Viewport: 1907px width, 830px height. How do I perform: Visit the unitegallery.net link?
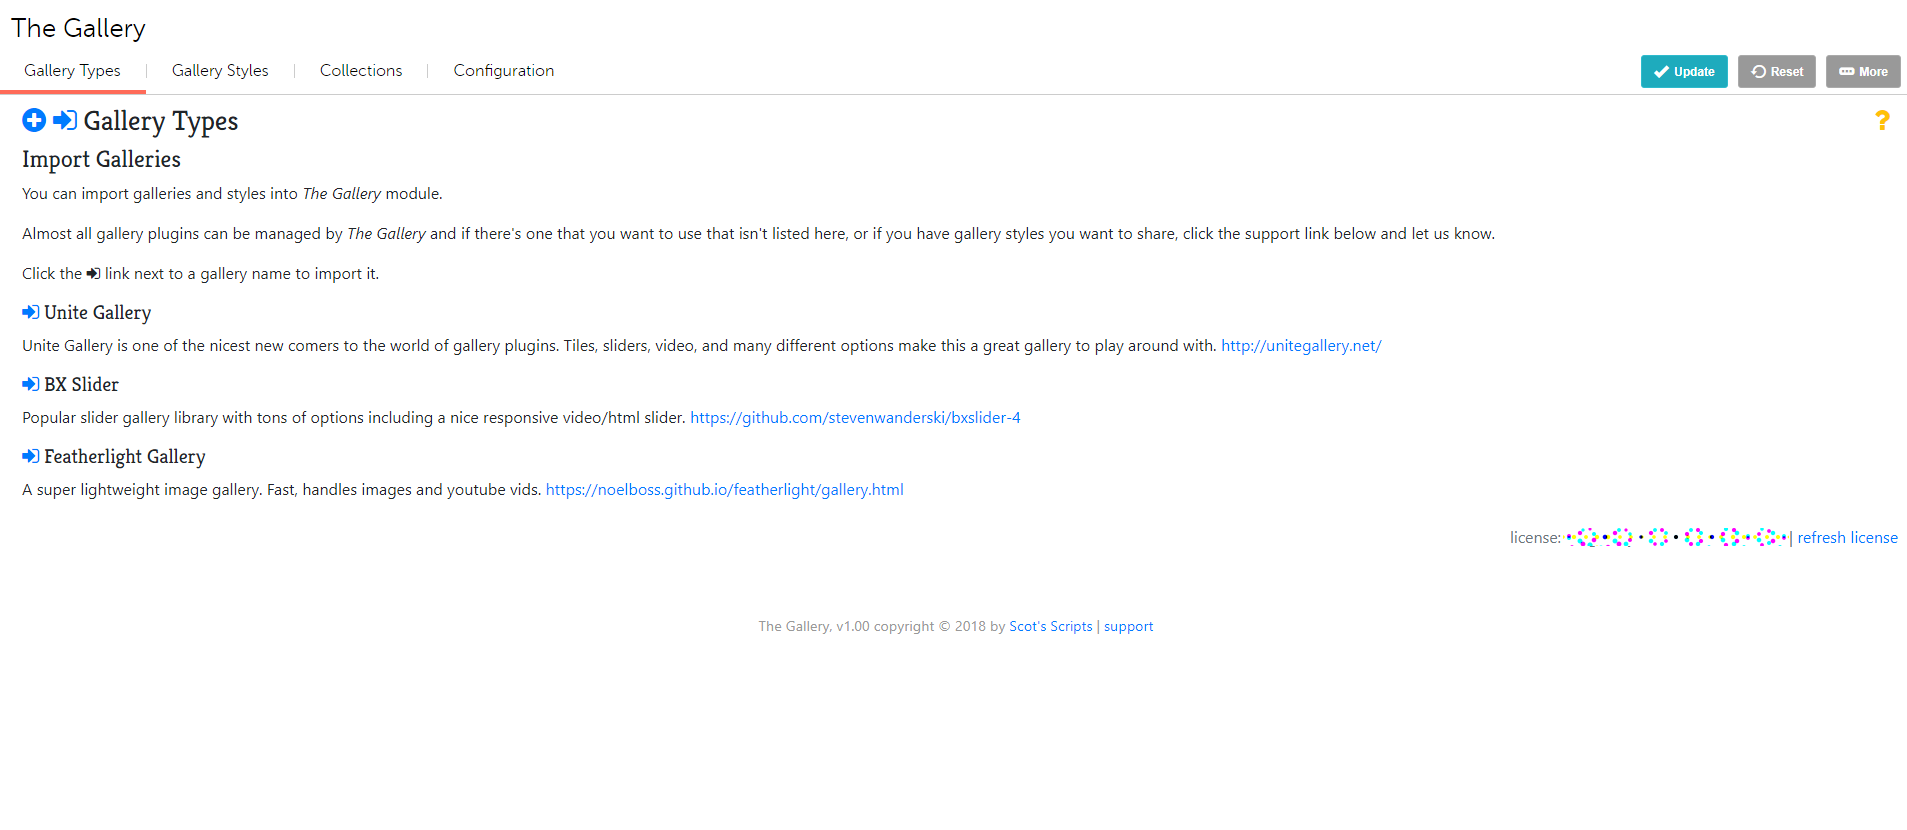(1300, 346)
